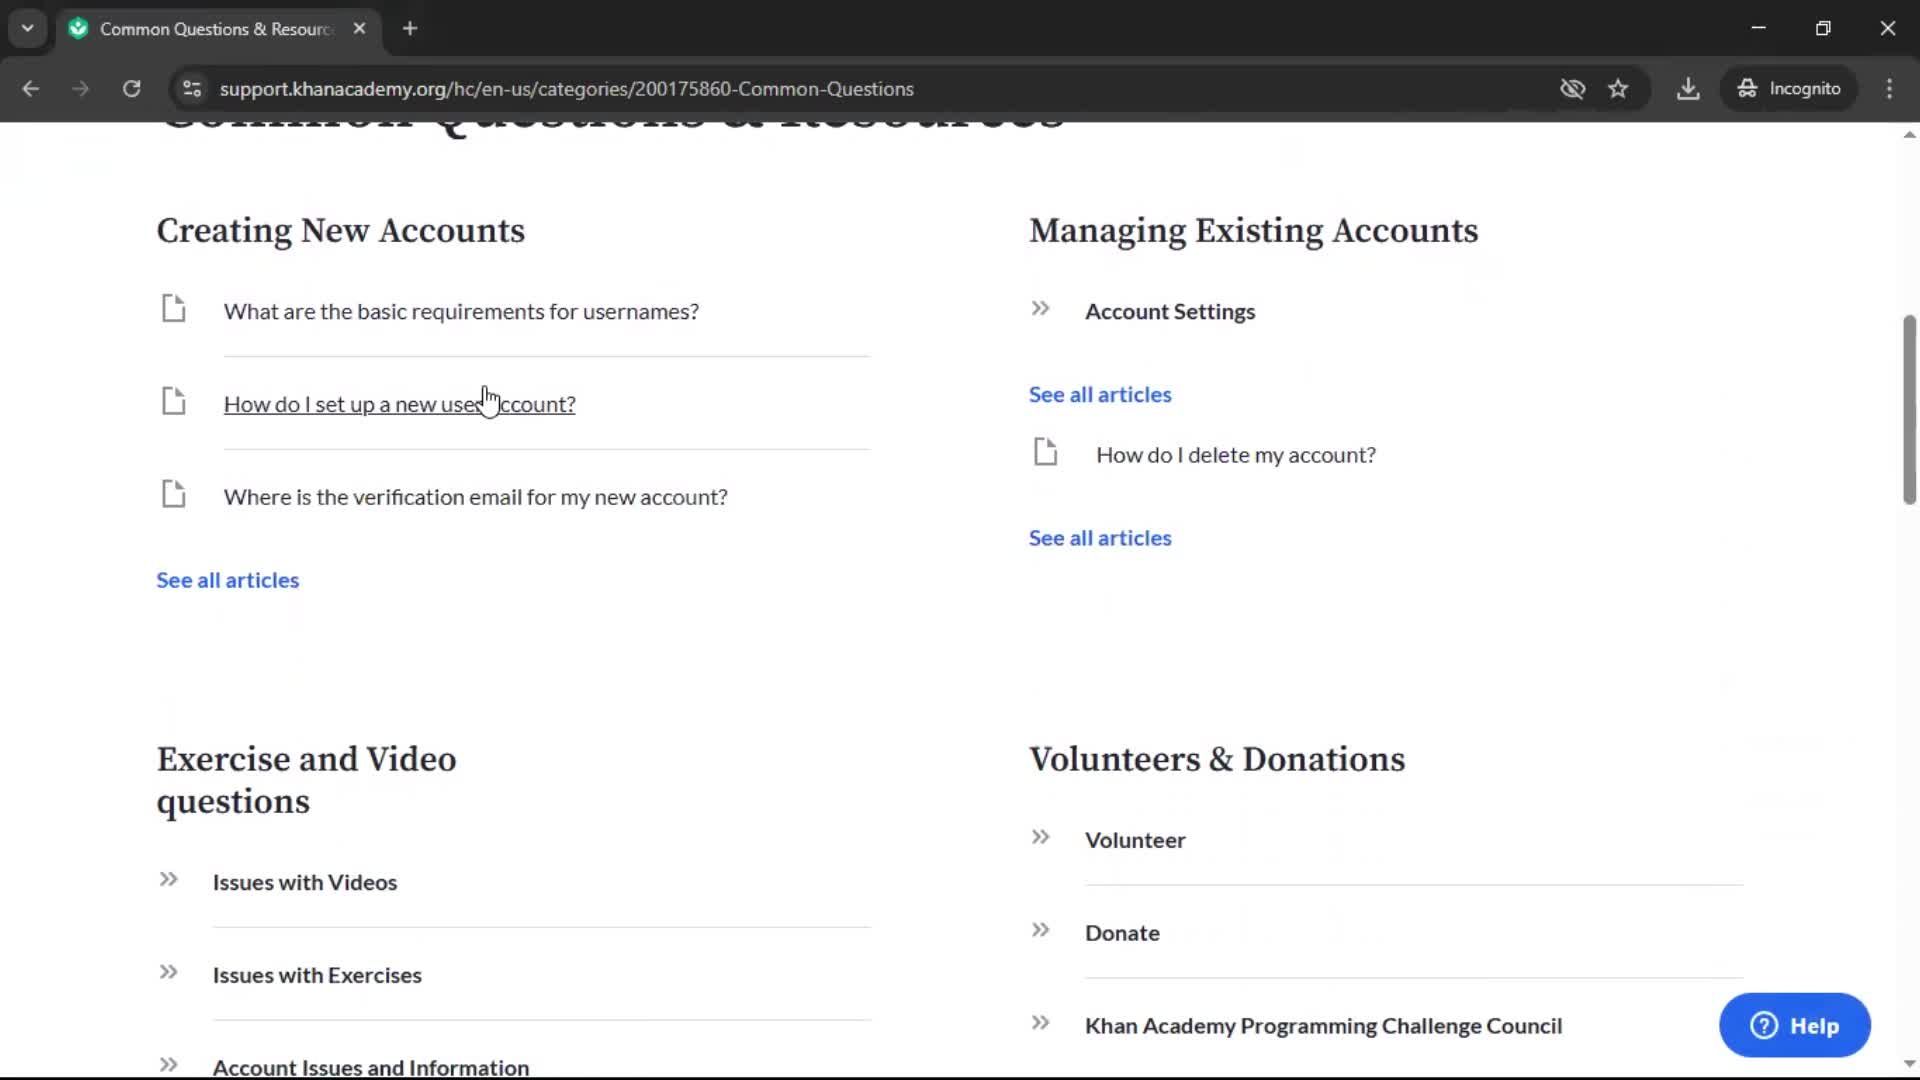Open Khan Academy Programming Challenge Council link
This screenshot has width=1920, height=1080.
tap(1323, 1027)
